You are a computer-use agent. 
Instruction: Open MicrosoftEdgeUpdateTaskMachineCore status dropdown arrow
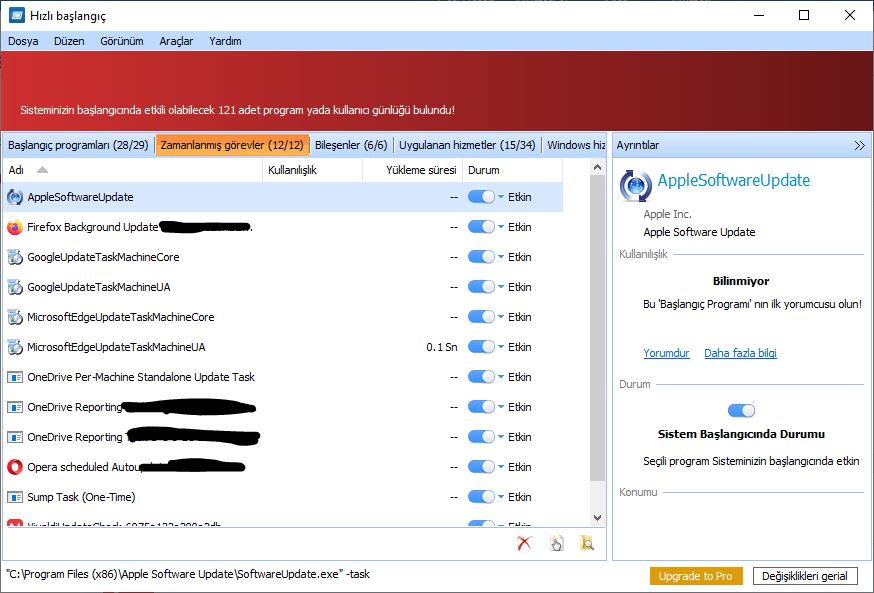pos(501,317)
